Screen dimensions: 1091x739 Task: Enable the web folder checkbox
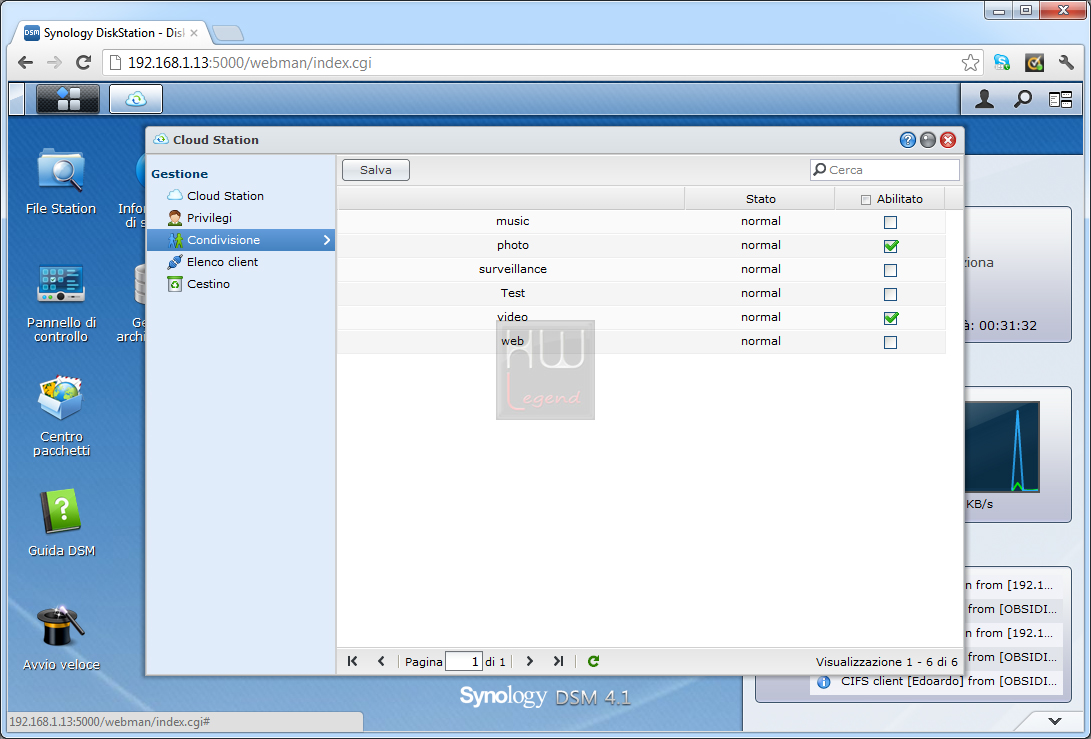890,342
